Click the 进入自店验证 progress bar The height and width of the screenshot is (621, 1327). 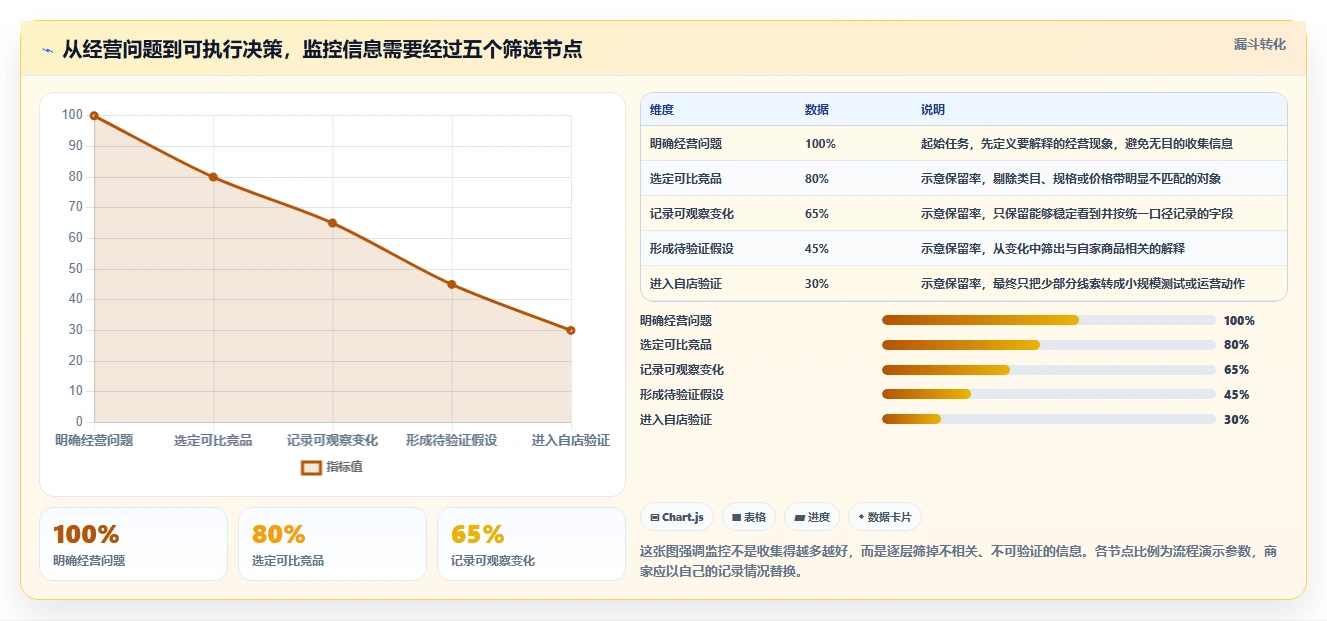1048,419
